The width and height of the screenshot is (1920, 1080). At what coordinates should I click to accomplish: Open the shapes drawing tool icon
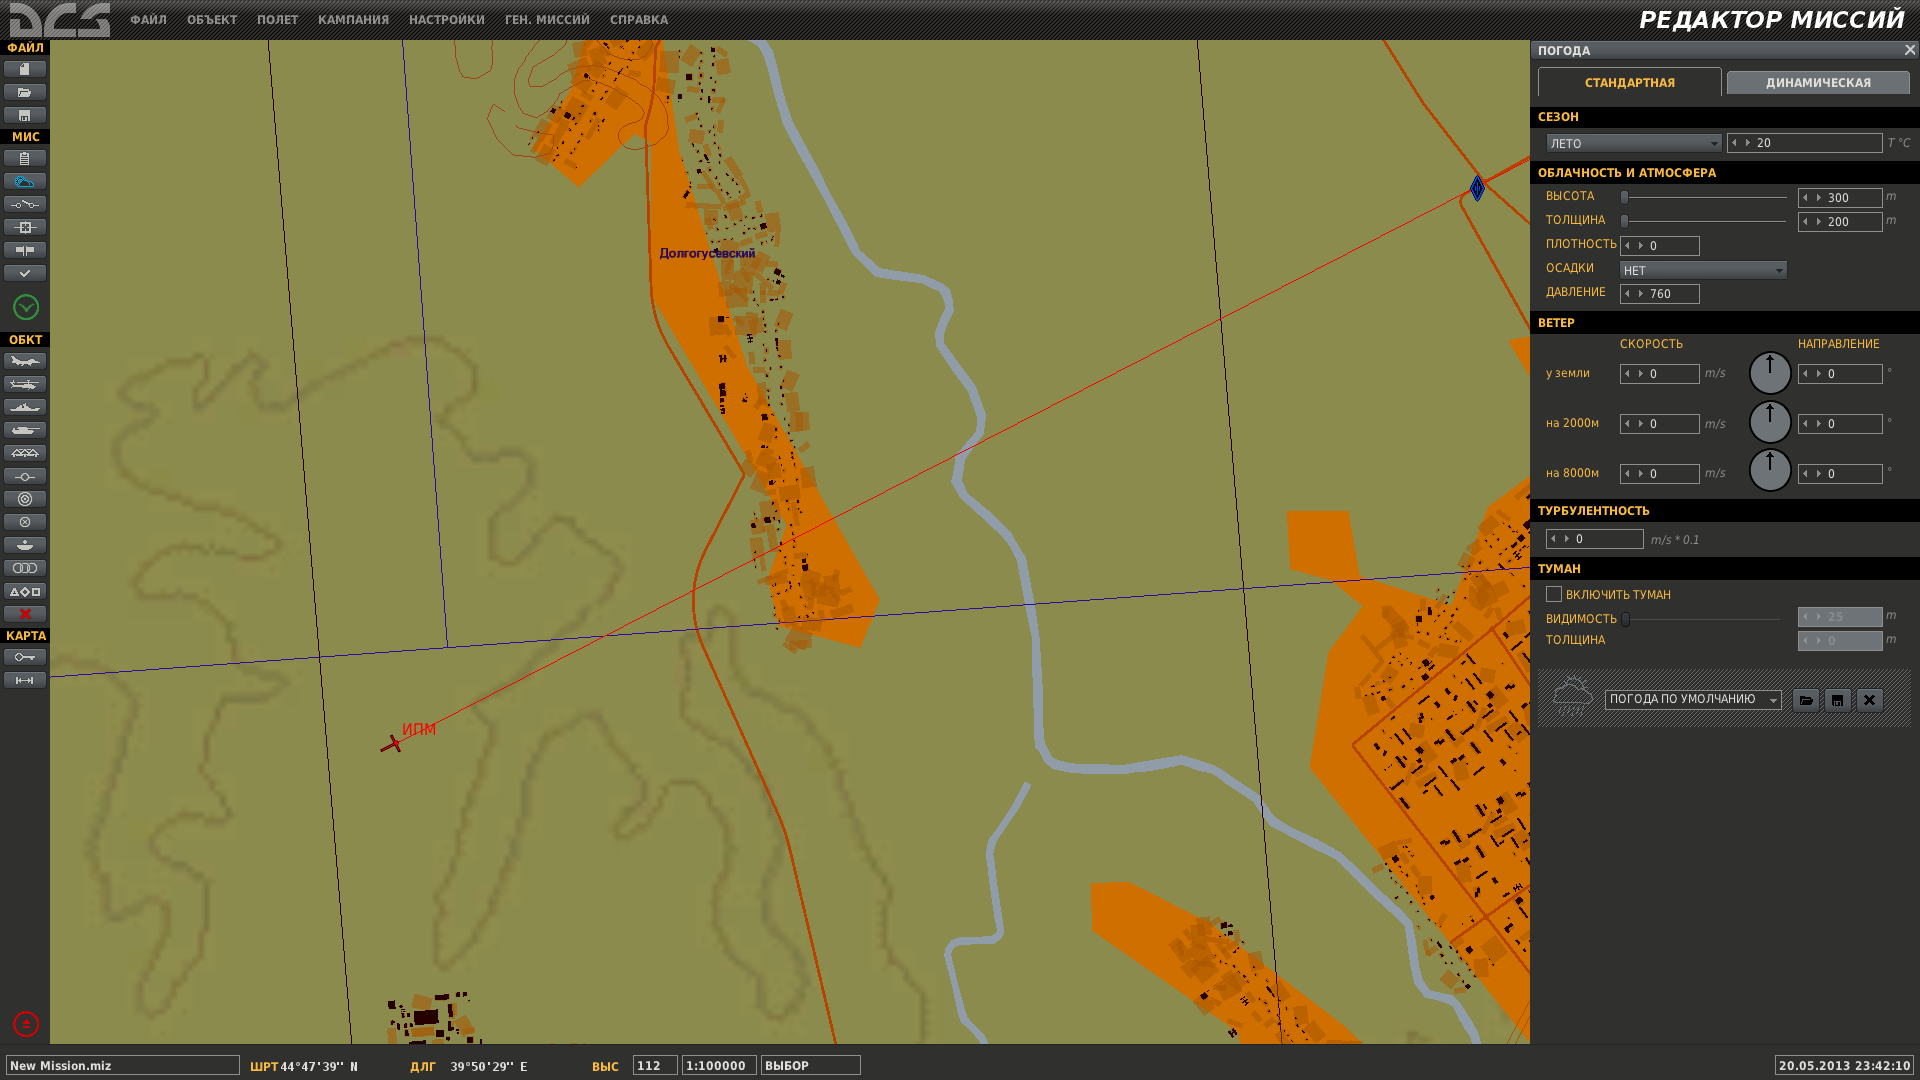(x=25, y=591)
